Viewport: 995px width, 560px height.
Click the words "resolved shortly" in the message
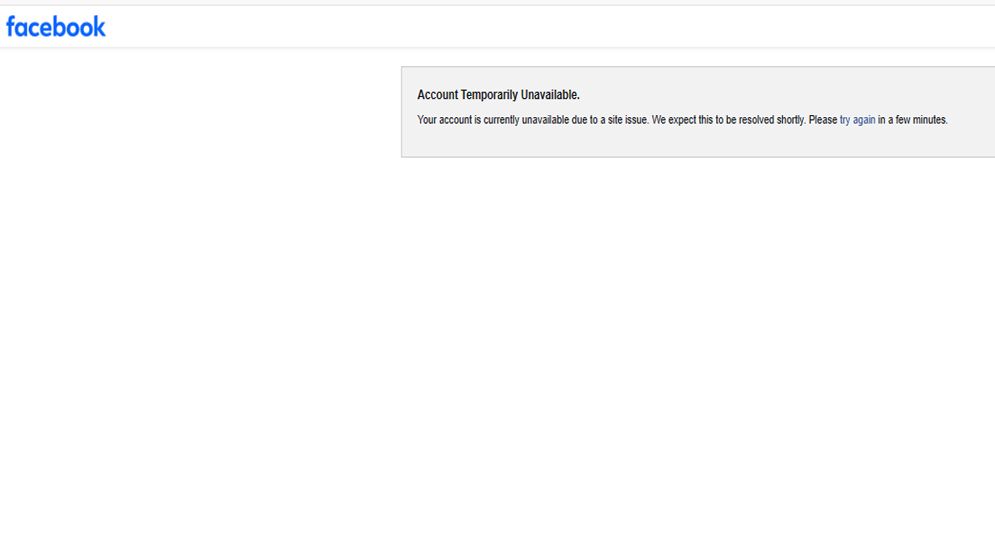(x=772, y=120)
